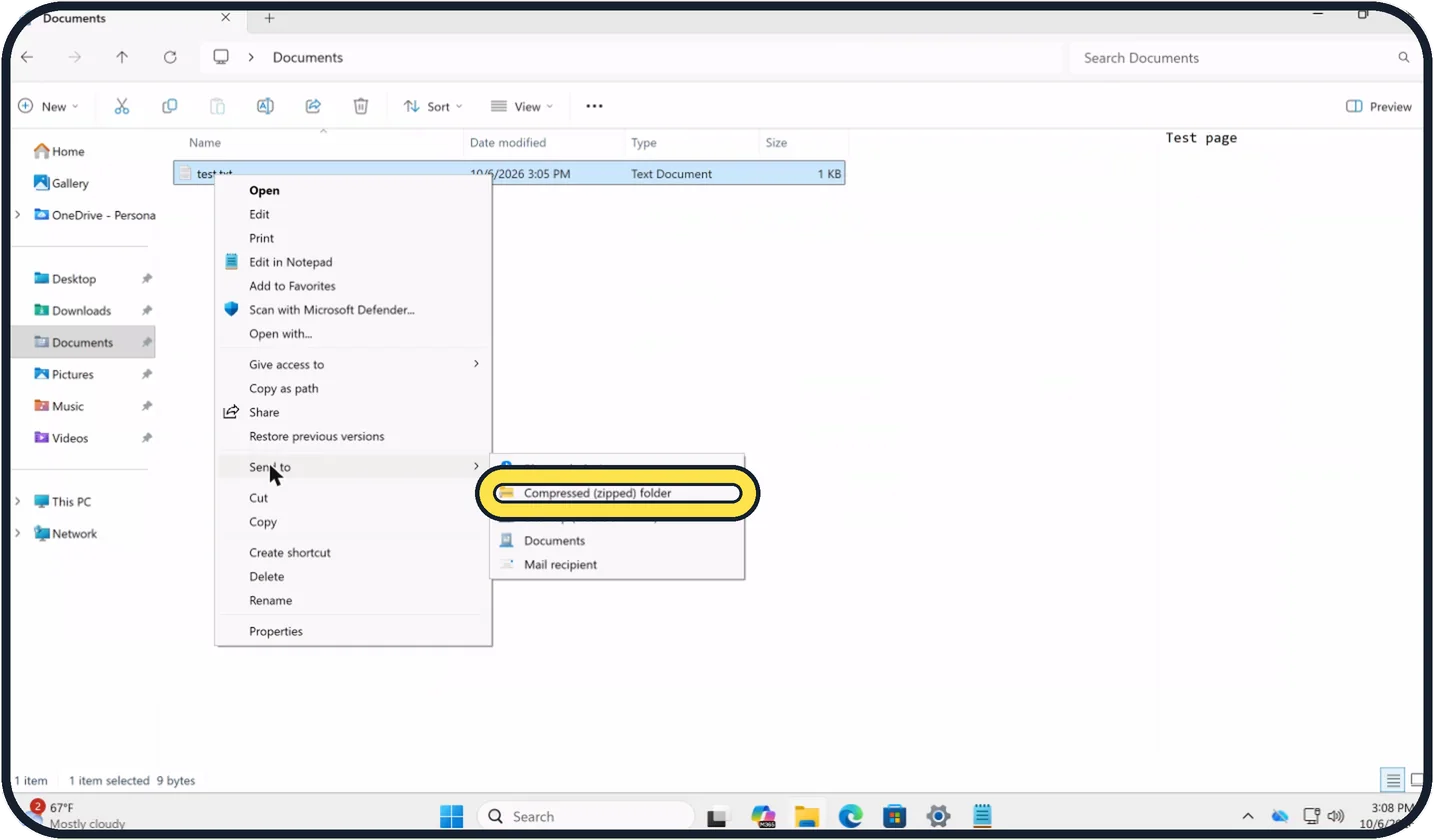Click the Delete trash can icon in the toolbar
This screenshot has height=840, width=1434.
click(361, 106)
